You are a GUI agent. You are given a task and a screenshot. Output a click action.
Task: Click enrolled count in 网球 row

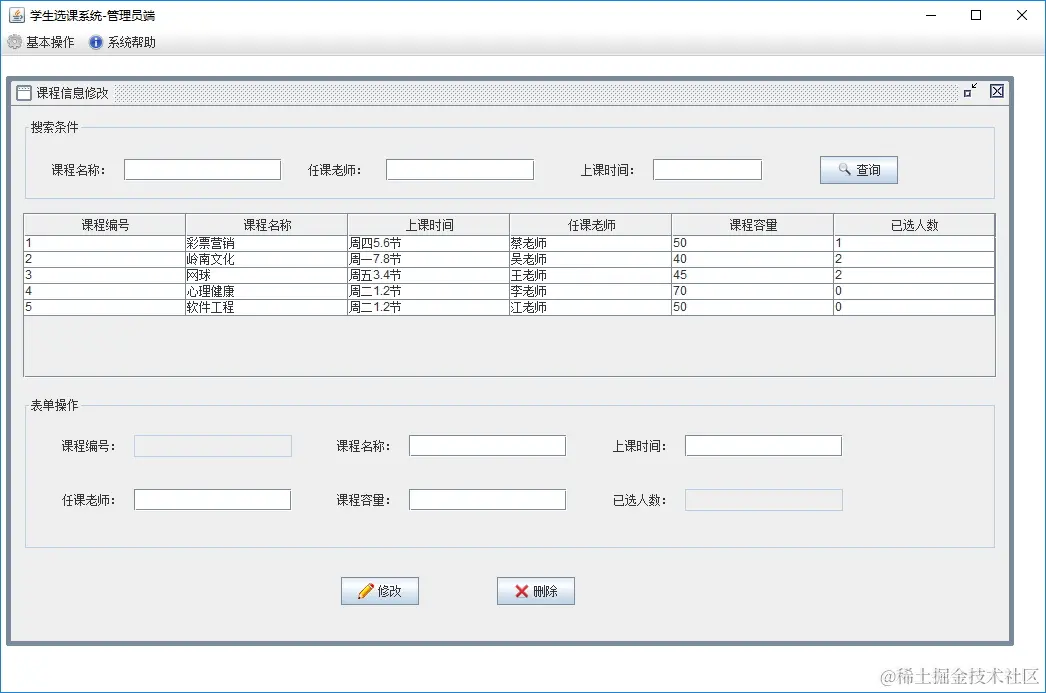[915, 275]
